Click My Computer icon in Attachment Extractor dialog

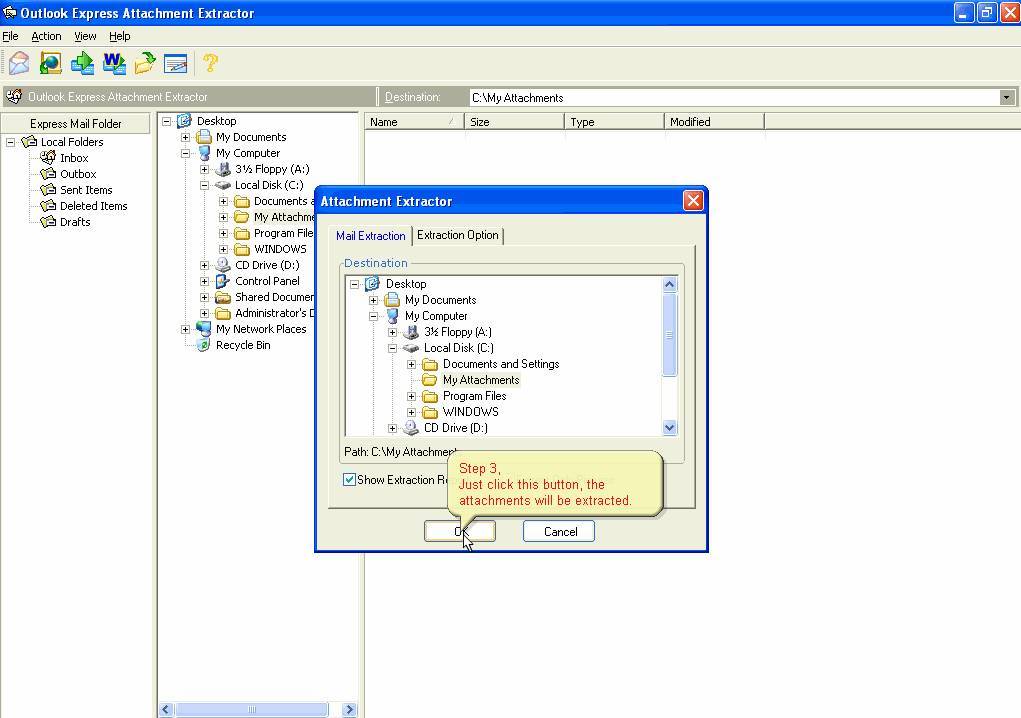click(x=392, y=316)
